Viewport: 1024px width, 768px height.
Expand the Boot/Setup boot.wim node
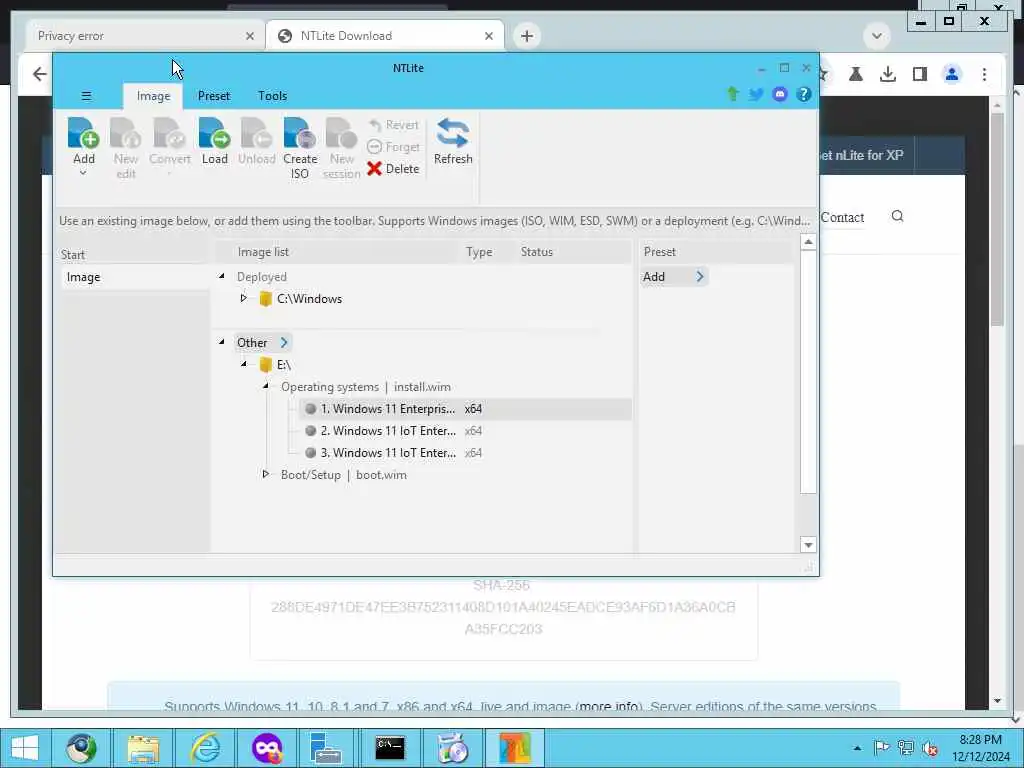pos(266,474)
